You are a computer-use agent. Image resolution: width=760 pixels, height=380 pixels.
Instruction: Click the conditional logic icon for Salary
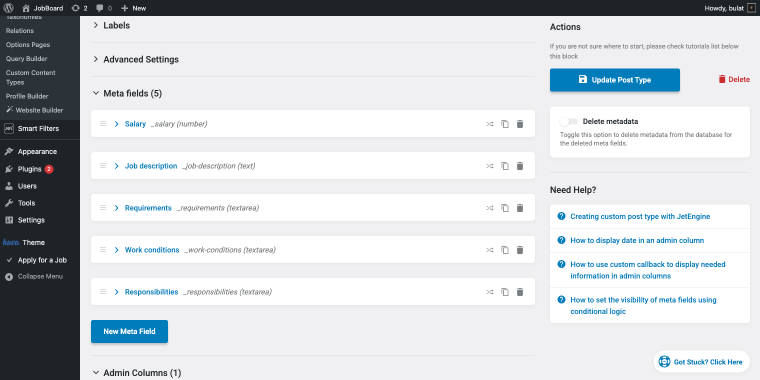490,124
